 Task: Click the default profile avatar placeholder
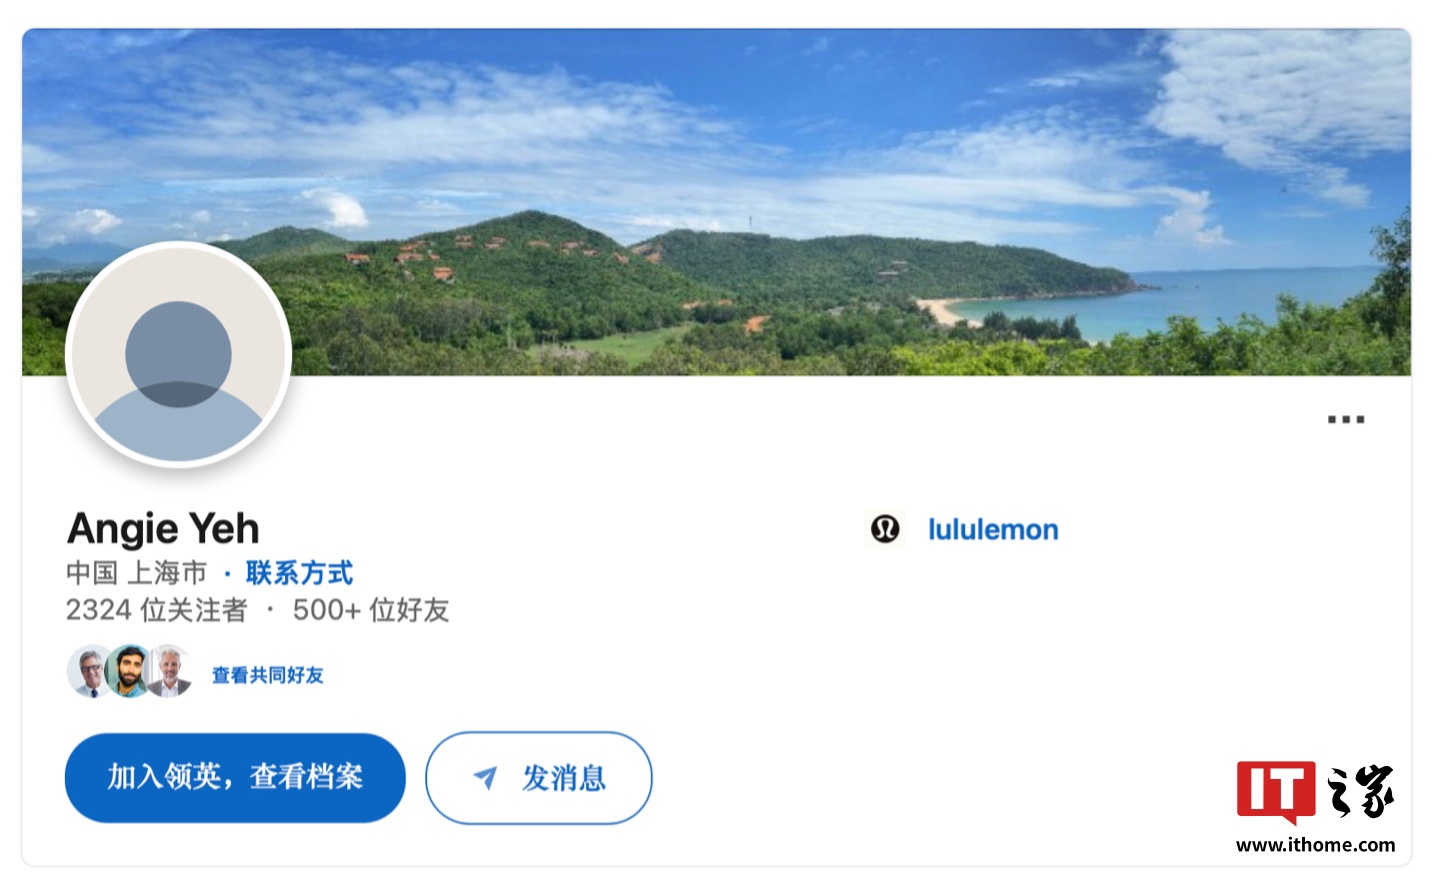tap(178, 355)
